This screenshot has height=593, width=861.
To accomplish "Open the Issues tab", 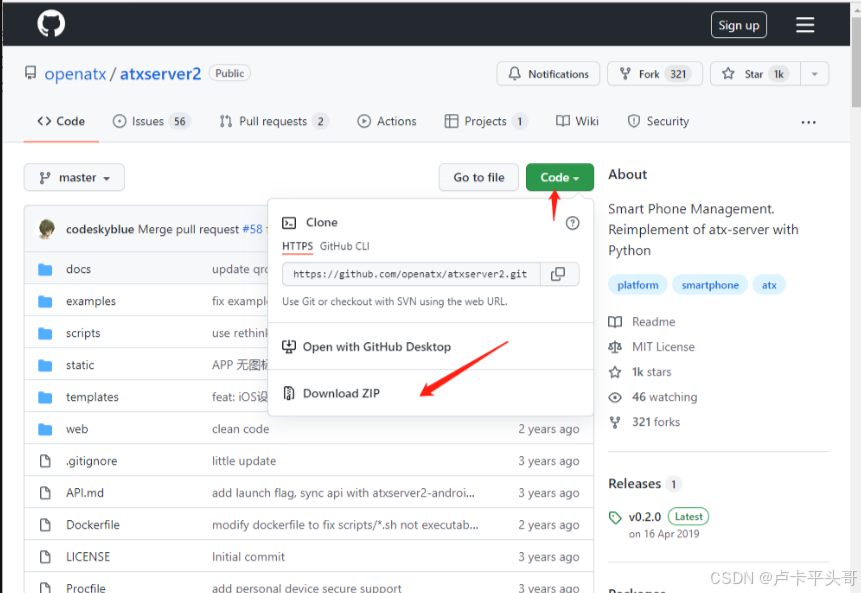I will [x=151, y=121].
